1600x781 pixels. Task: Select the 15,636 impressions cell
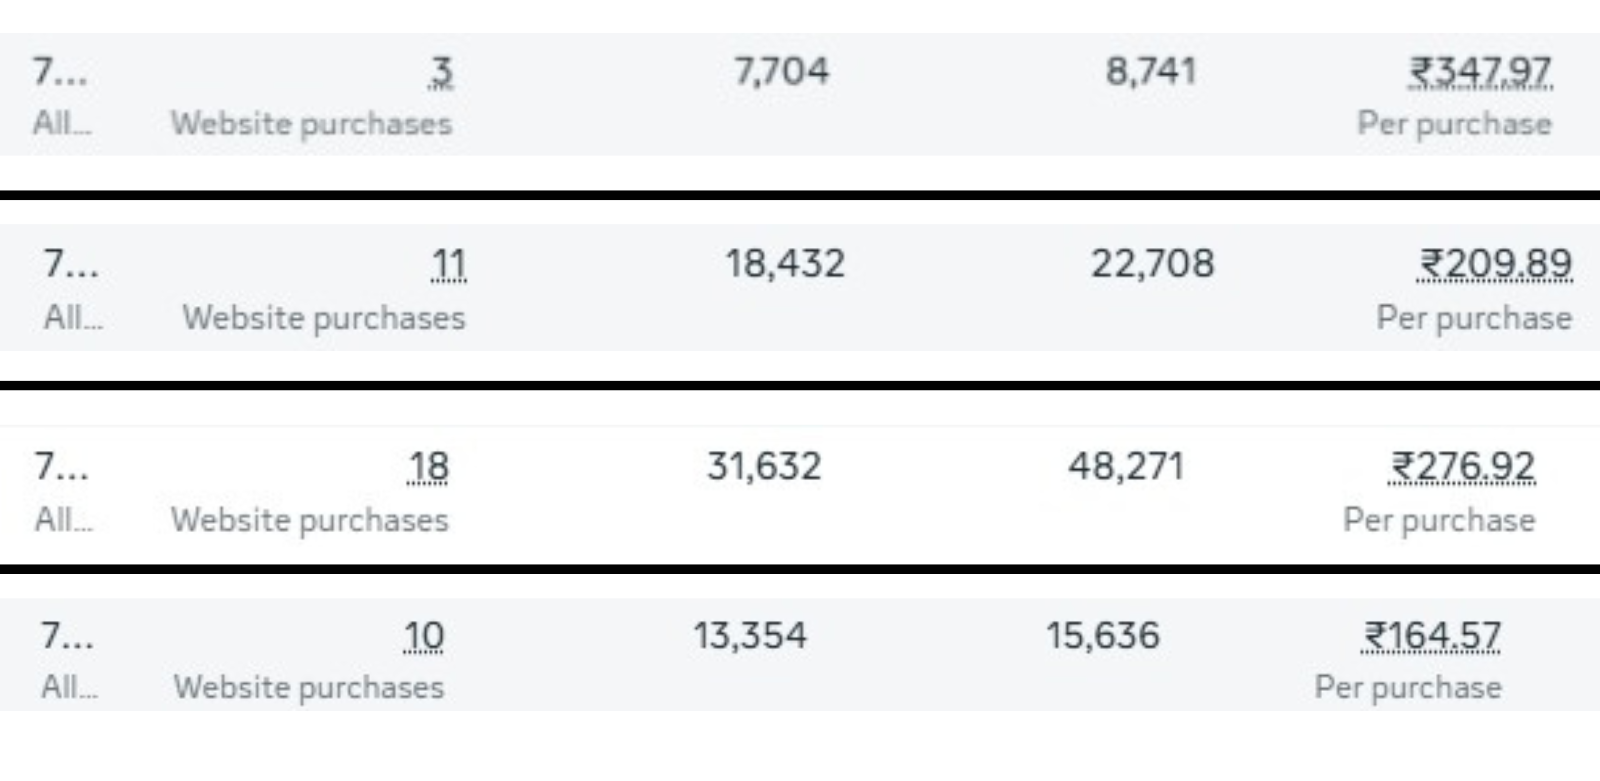1103,636
